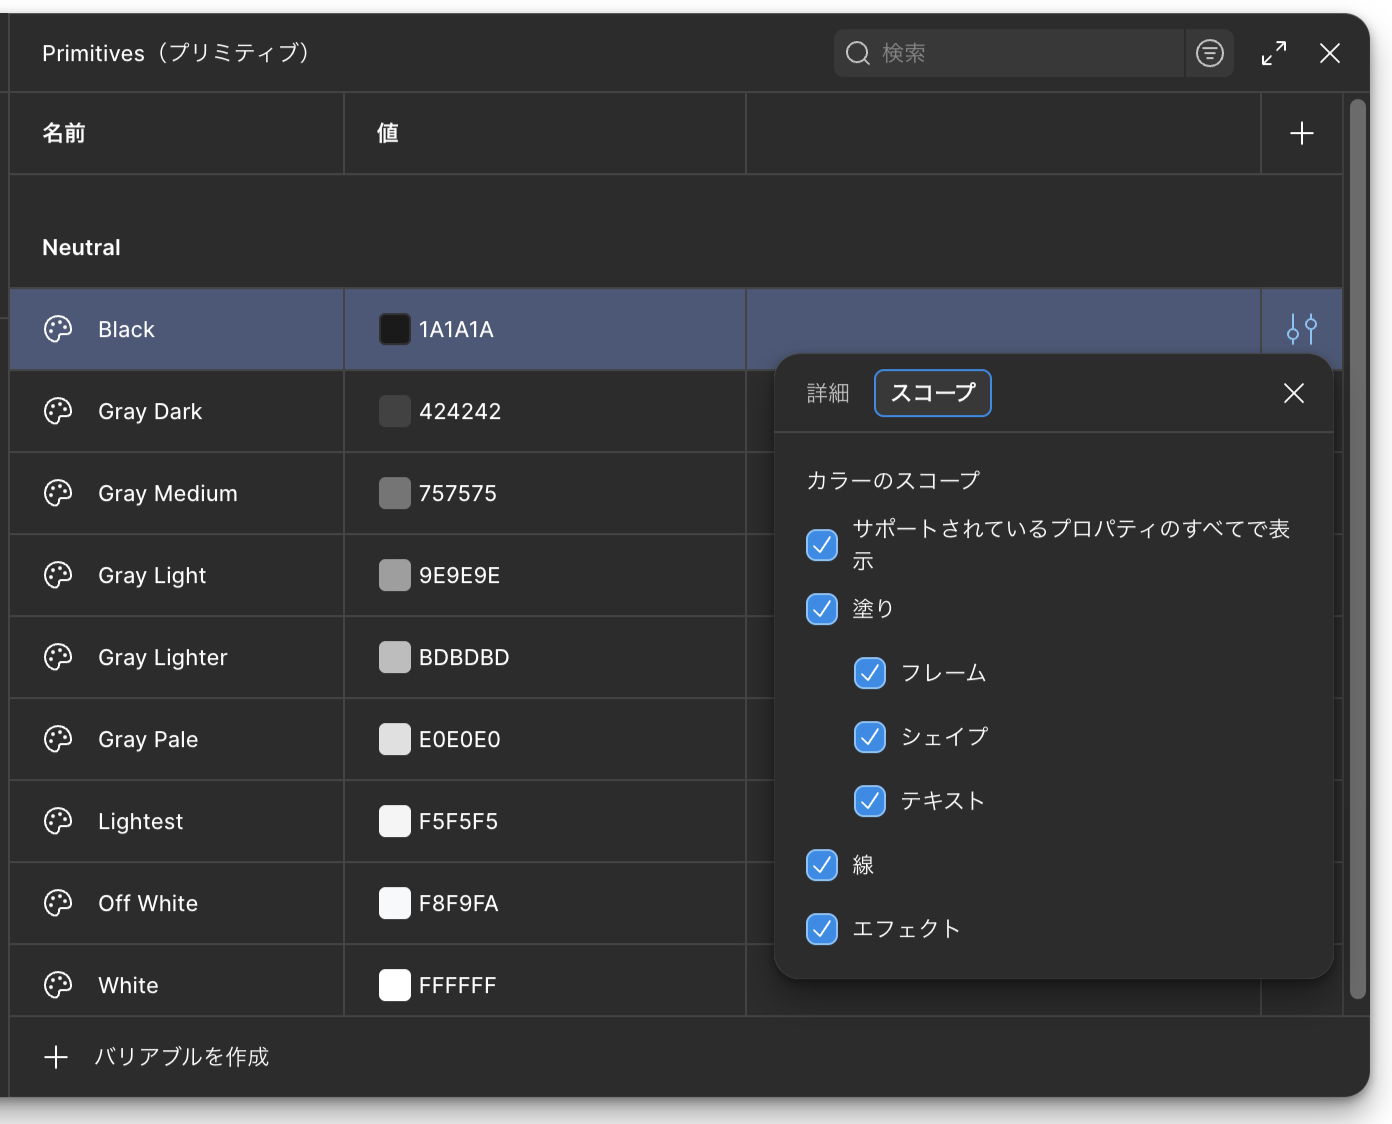Viewport: 1392px width, 1124px height.
Task: Select the Off White variable name
Action: pos(148,903)
